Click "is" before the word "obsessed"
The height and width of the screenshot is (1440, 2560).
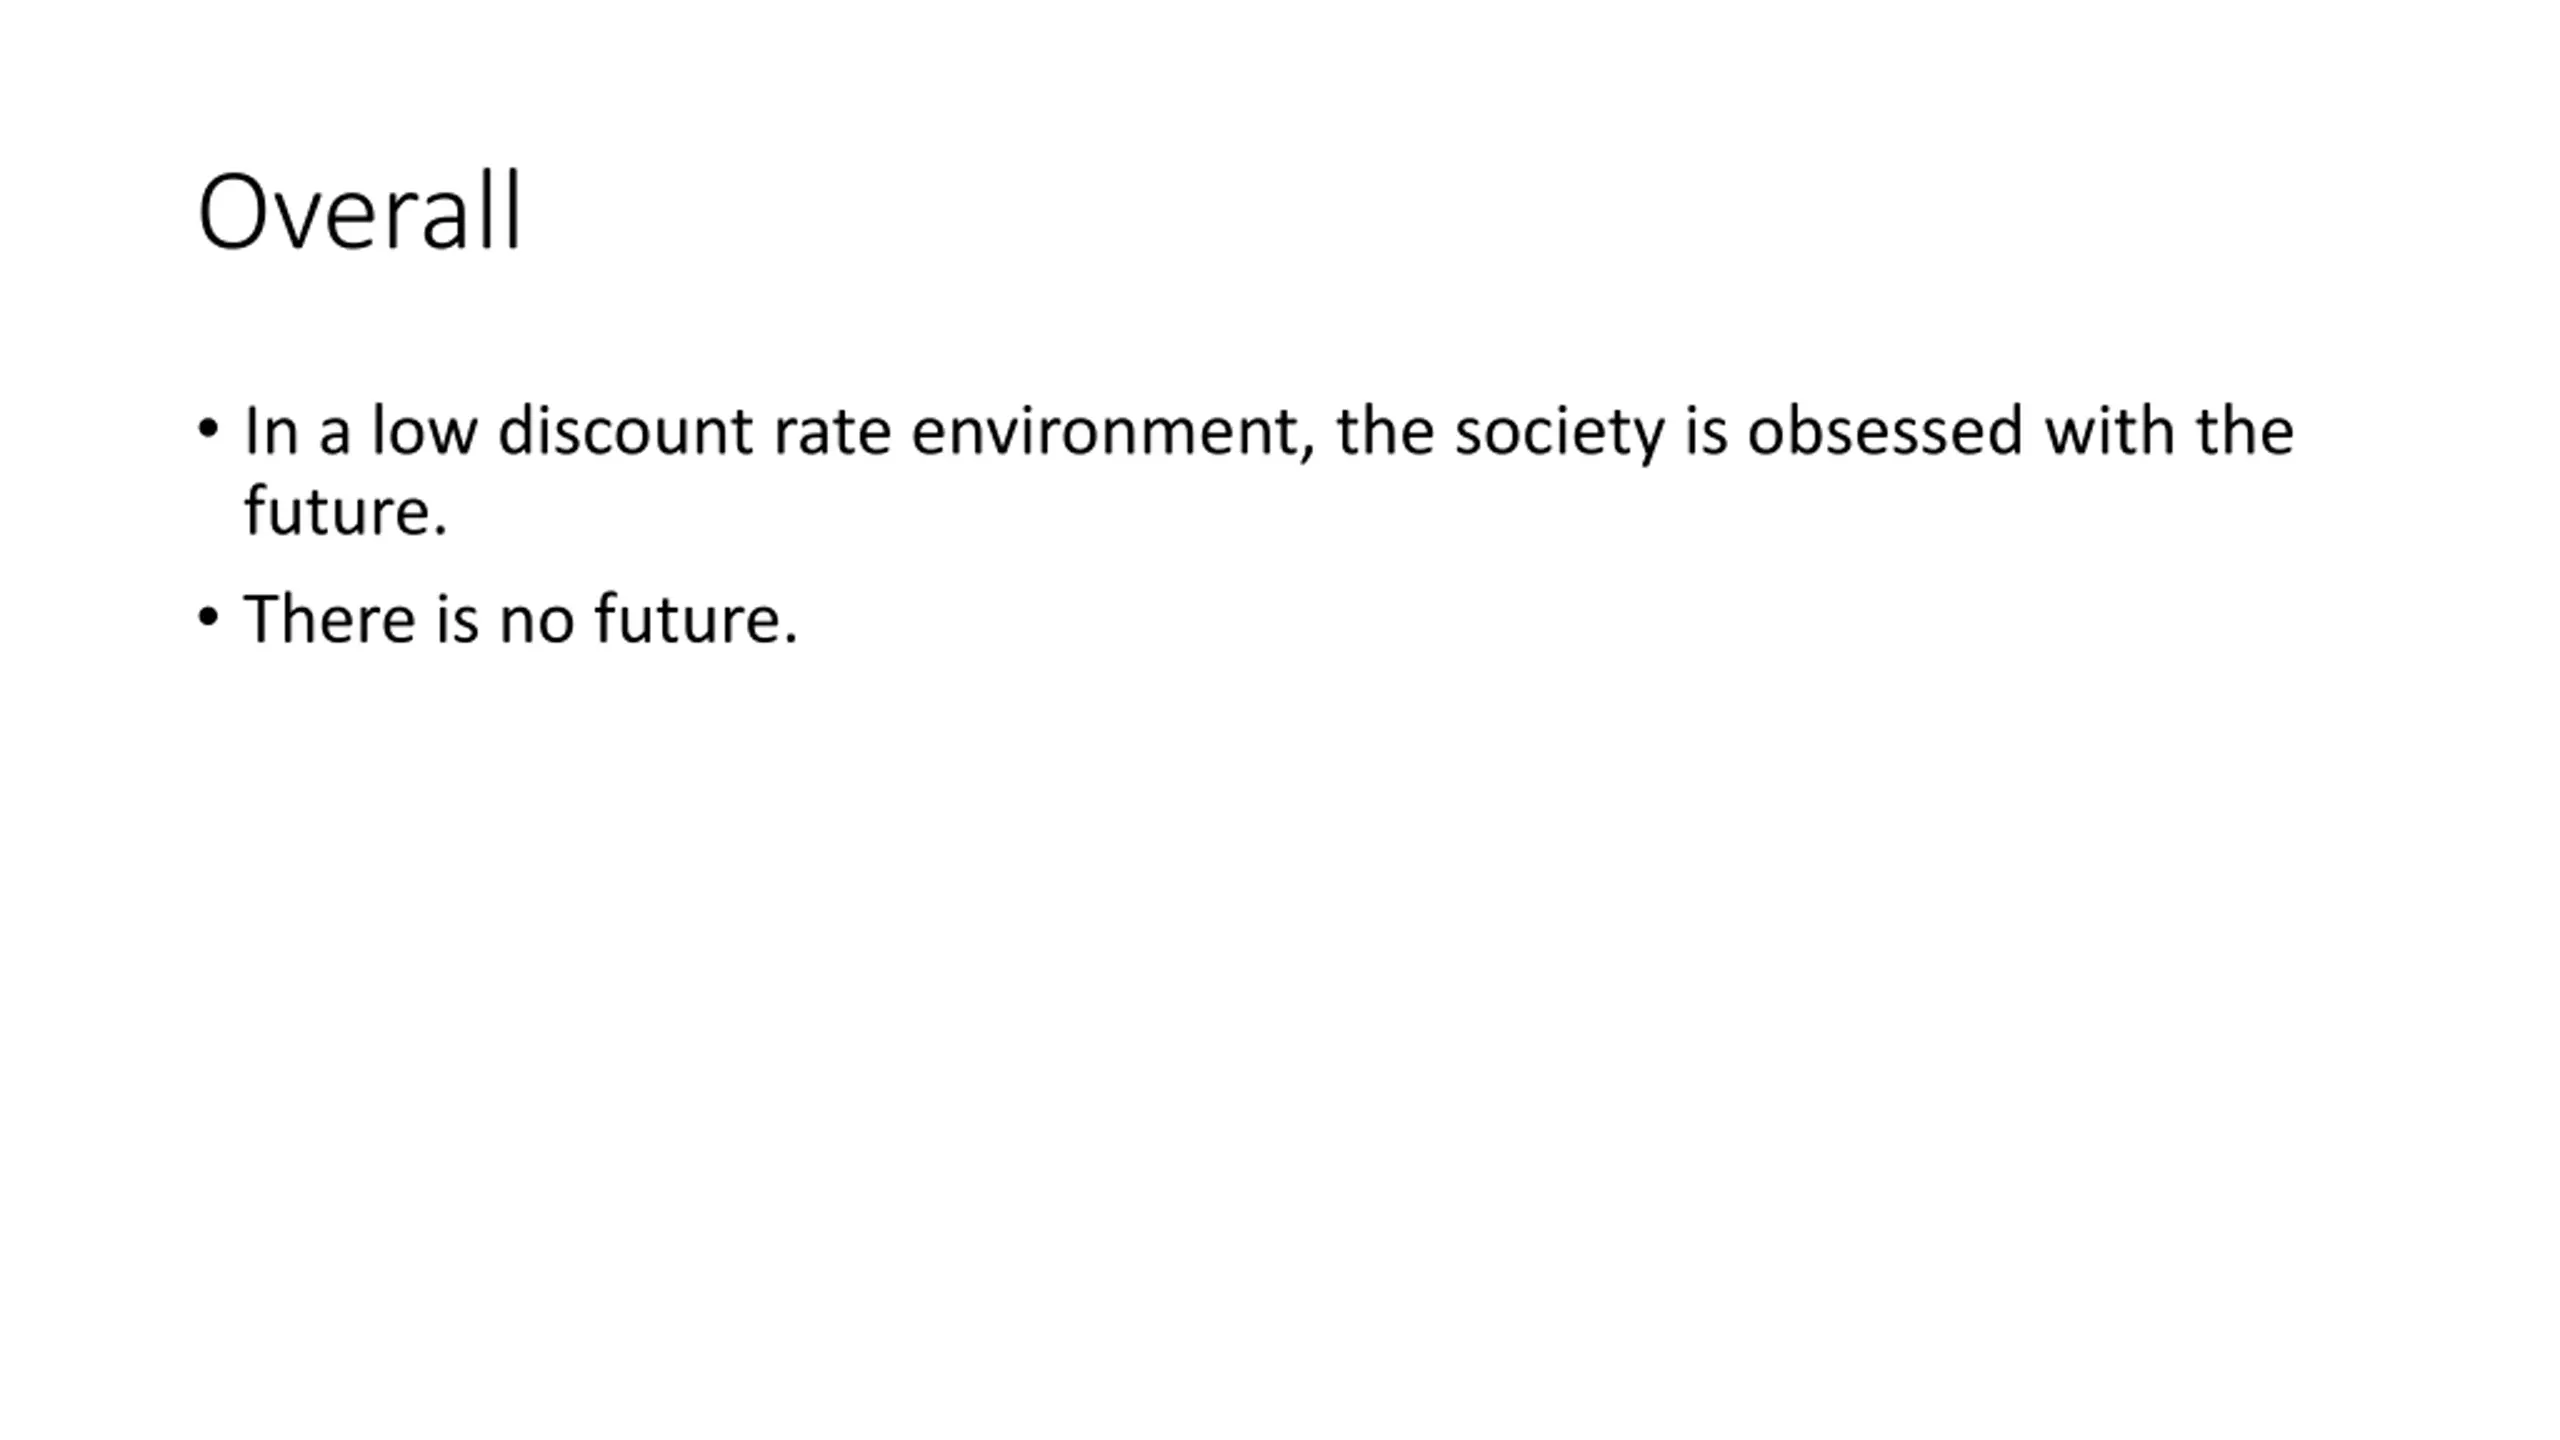pos(1706,432)
